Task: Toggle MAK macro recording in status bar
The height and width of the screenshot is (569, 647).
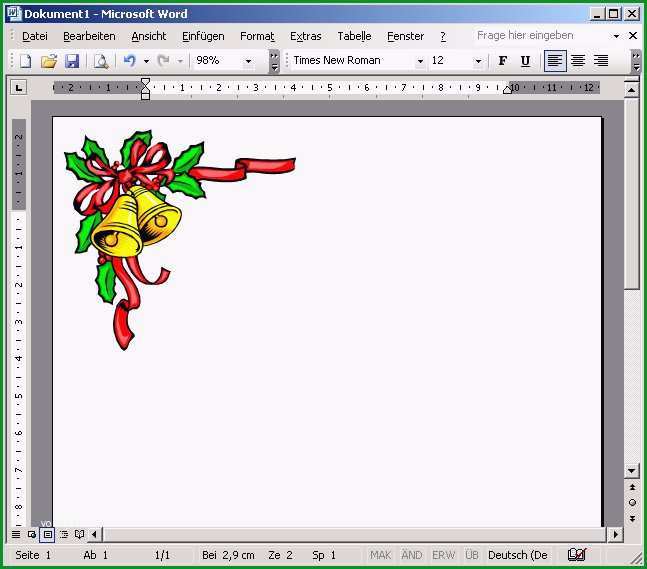Action: (x=380, y=555)
